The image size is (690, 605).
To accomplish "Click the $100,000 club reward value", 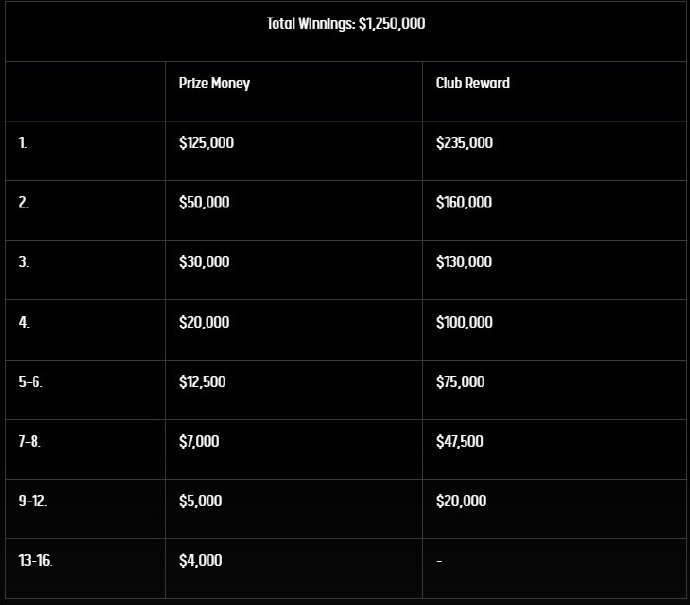I will point(464,322).
